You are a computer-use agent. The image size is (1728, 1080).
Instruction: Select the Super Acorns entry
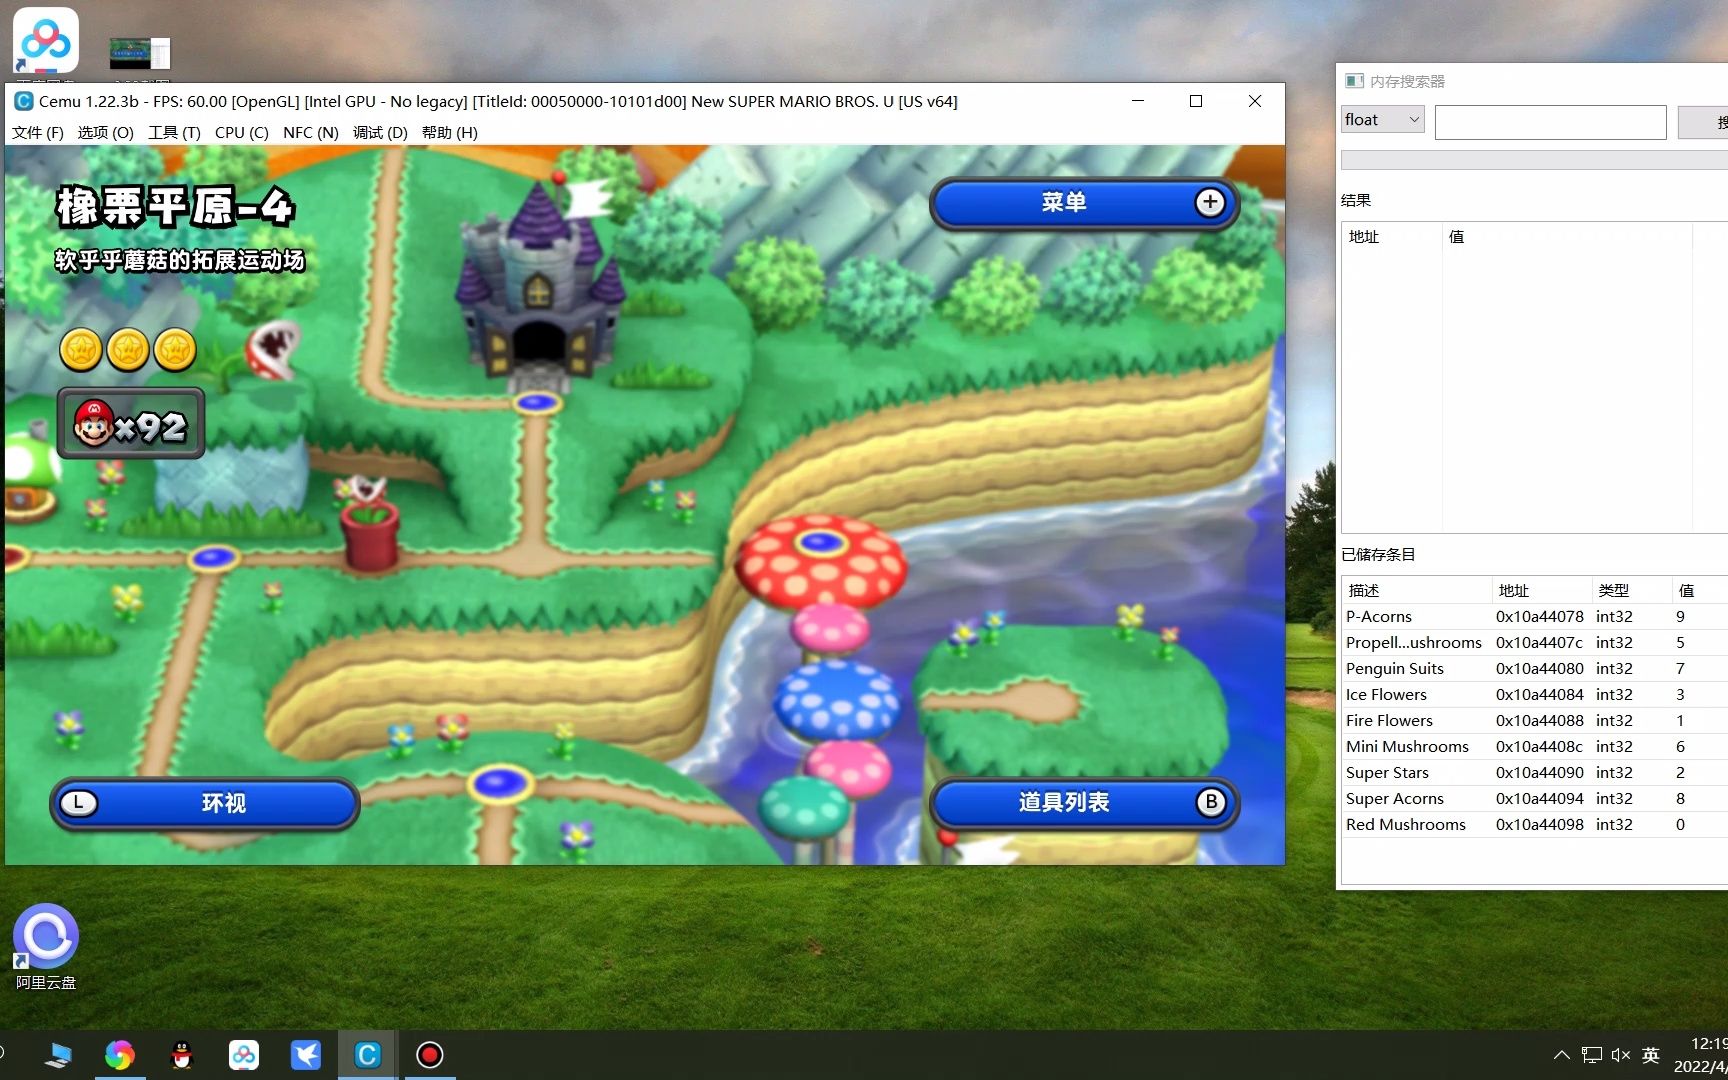[x=1534, y=799]
